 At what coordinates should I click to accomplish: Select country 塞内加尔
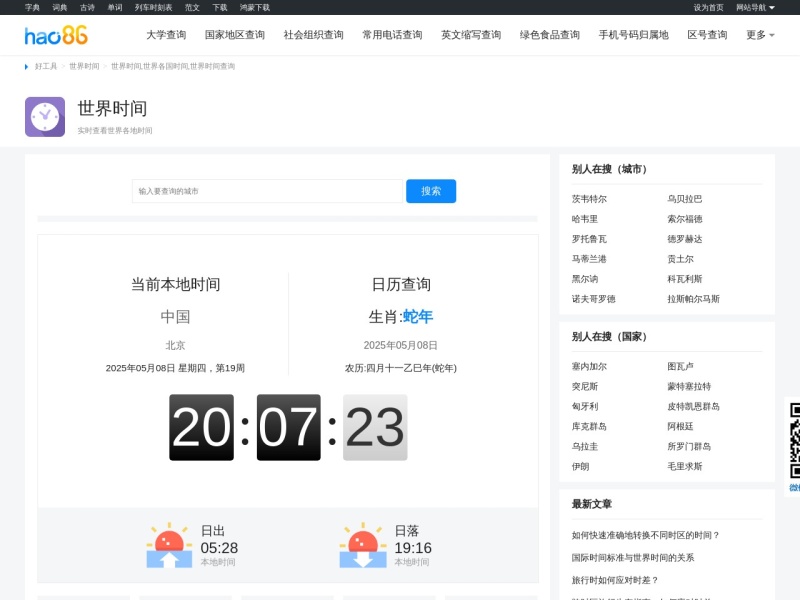click(x=589, y=366)
